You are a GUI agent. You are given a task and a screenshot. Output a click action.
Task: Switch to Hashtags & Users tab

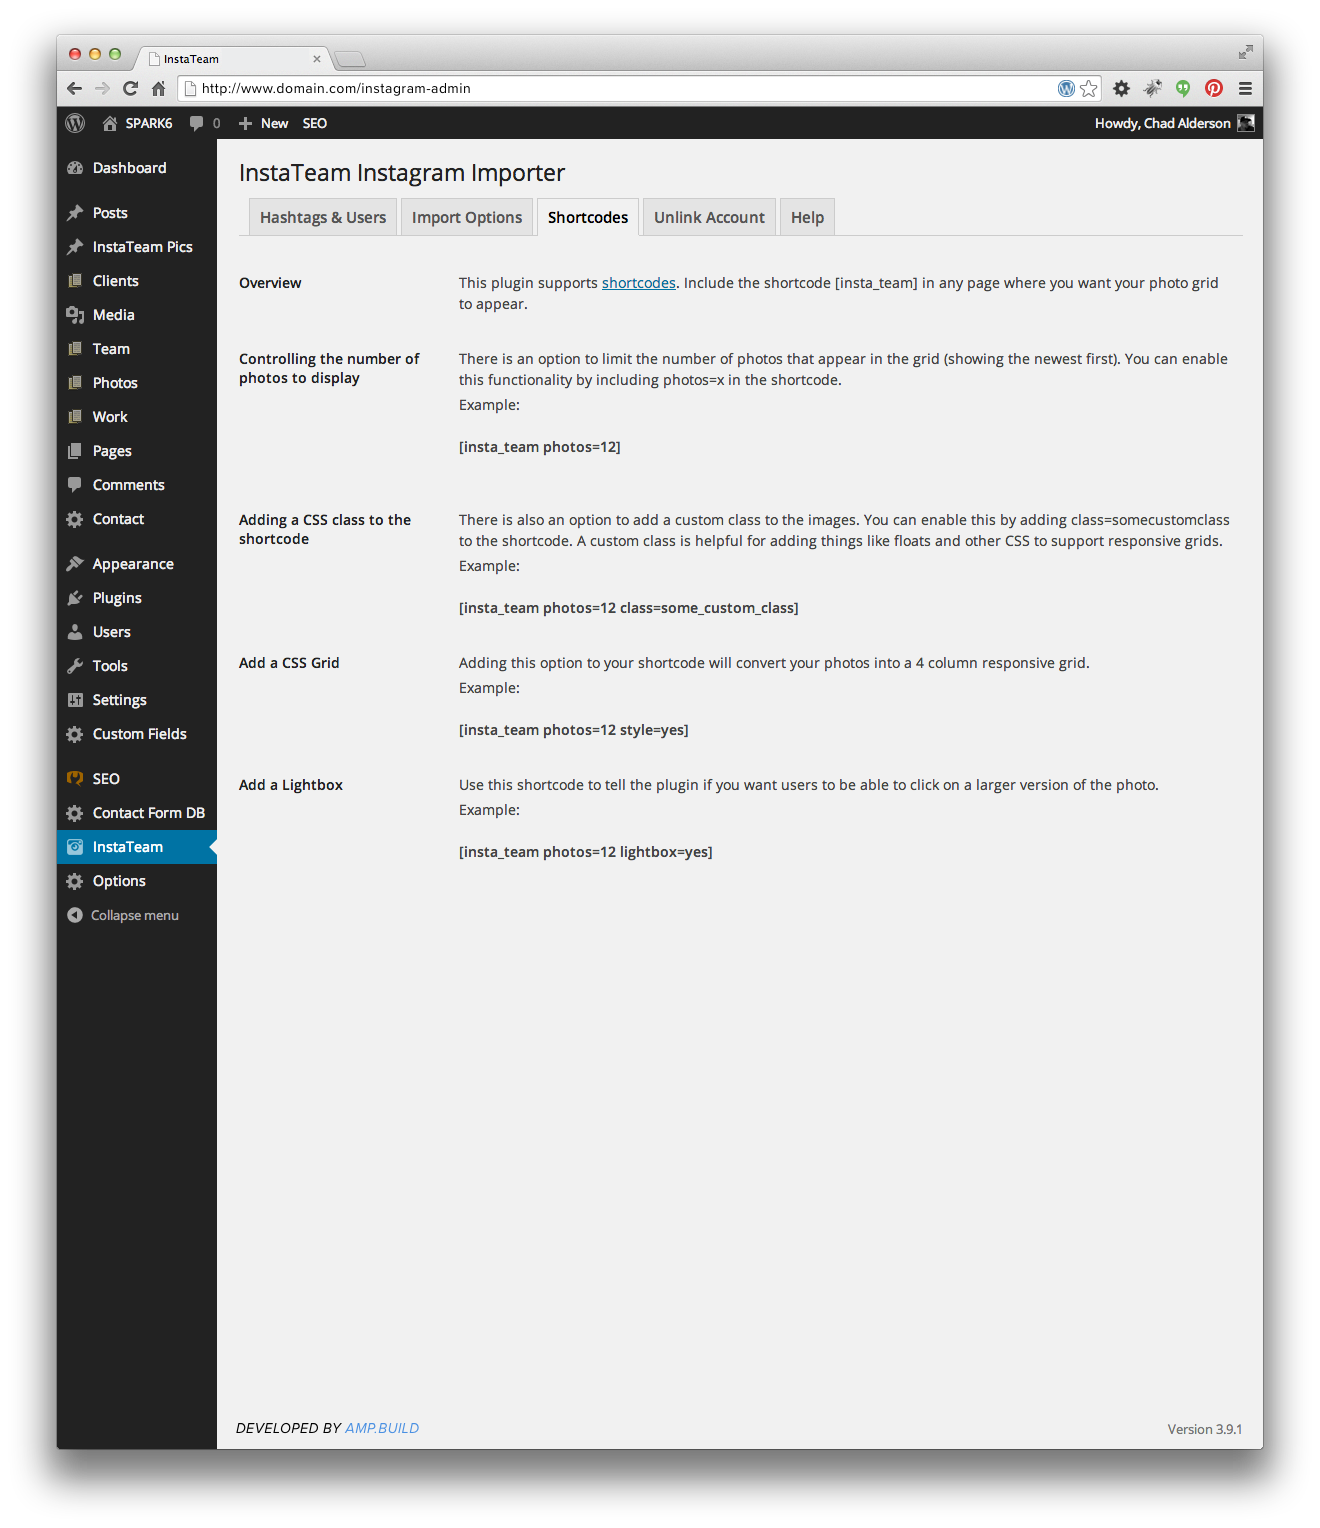[323, 217]
